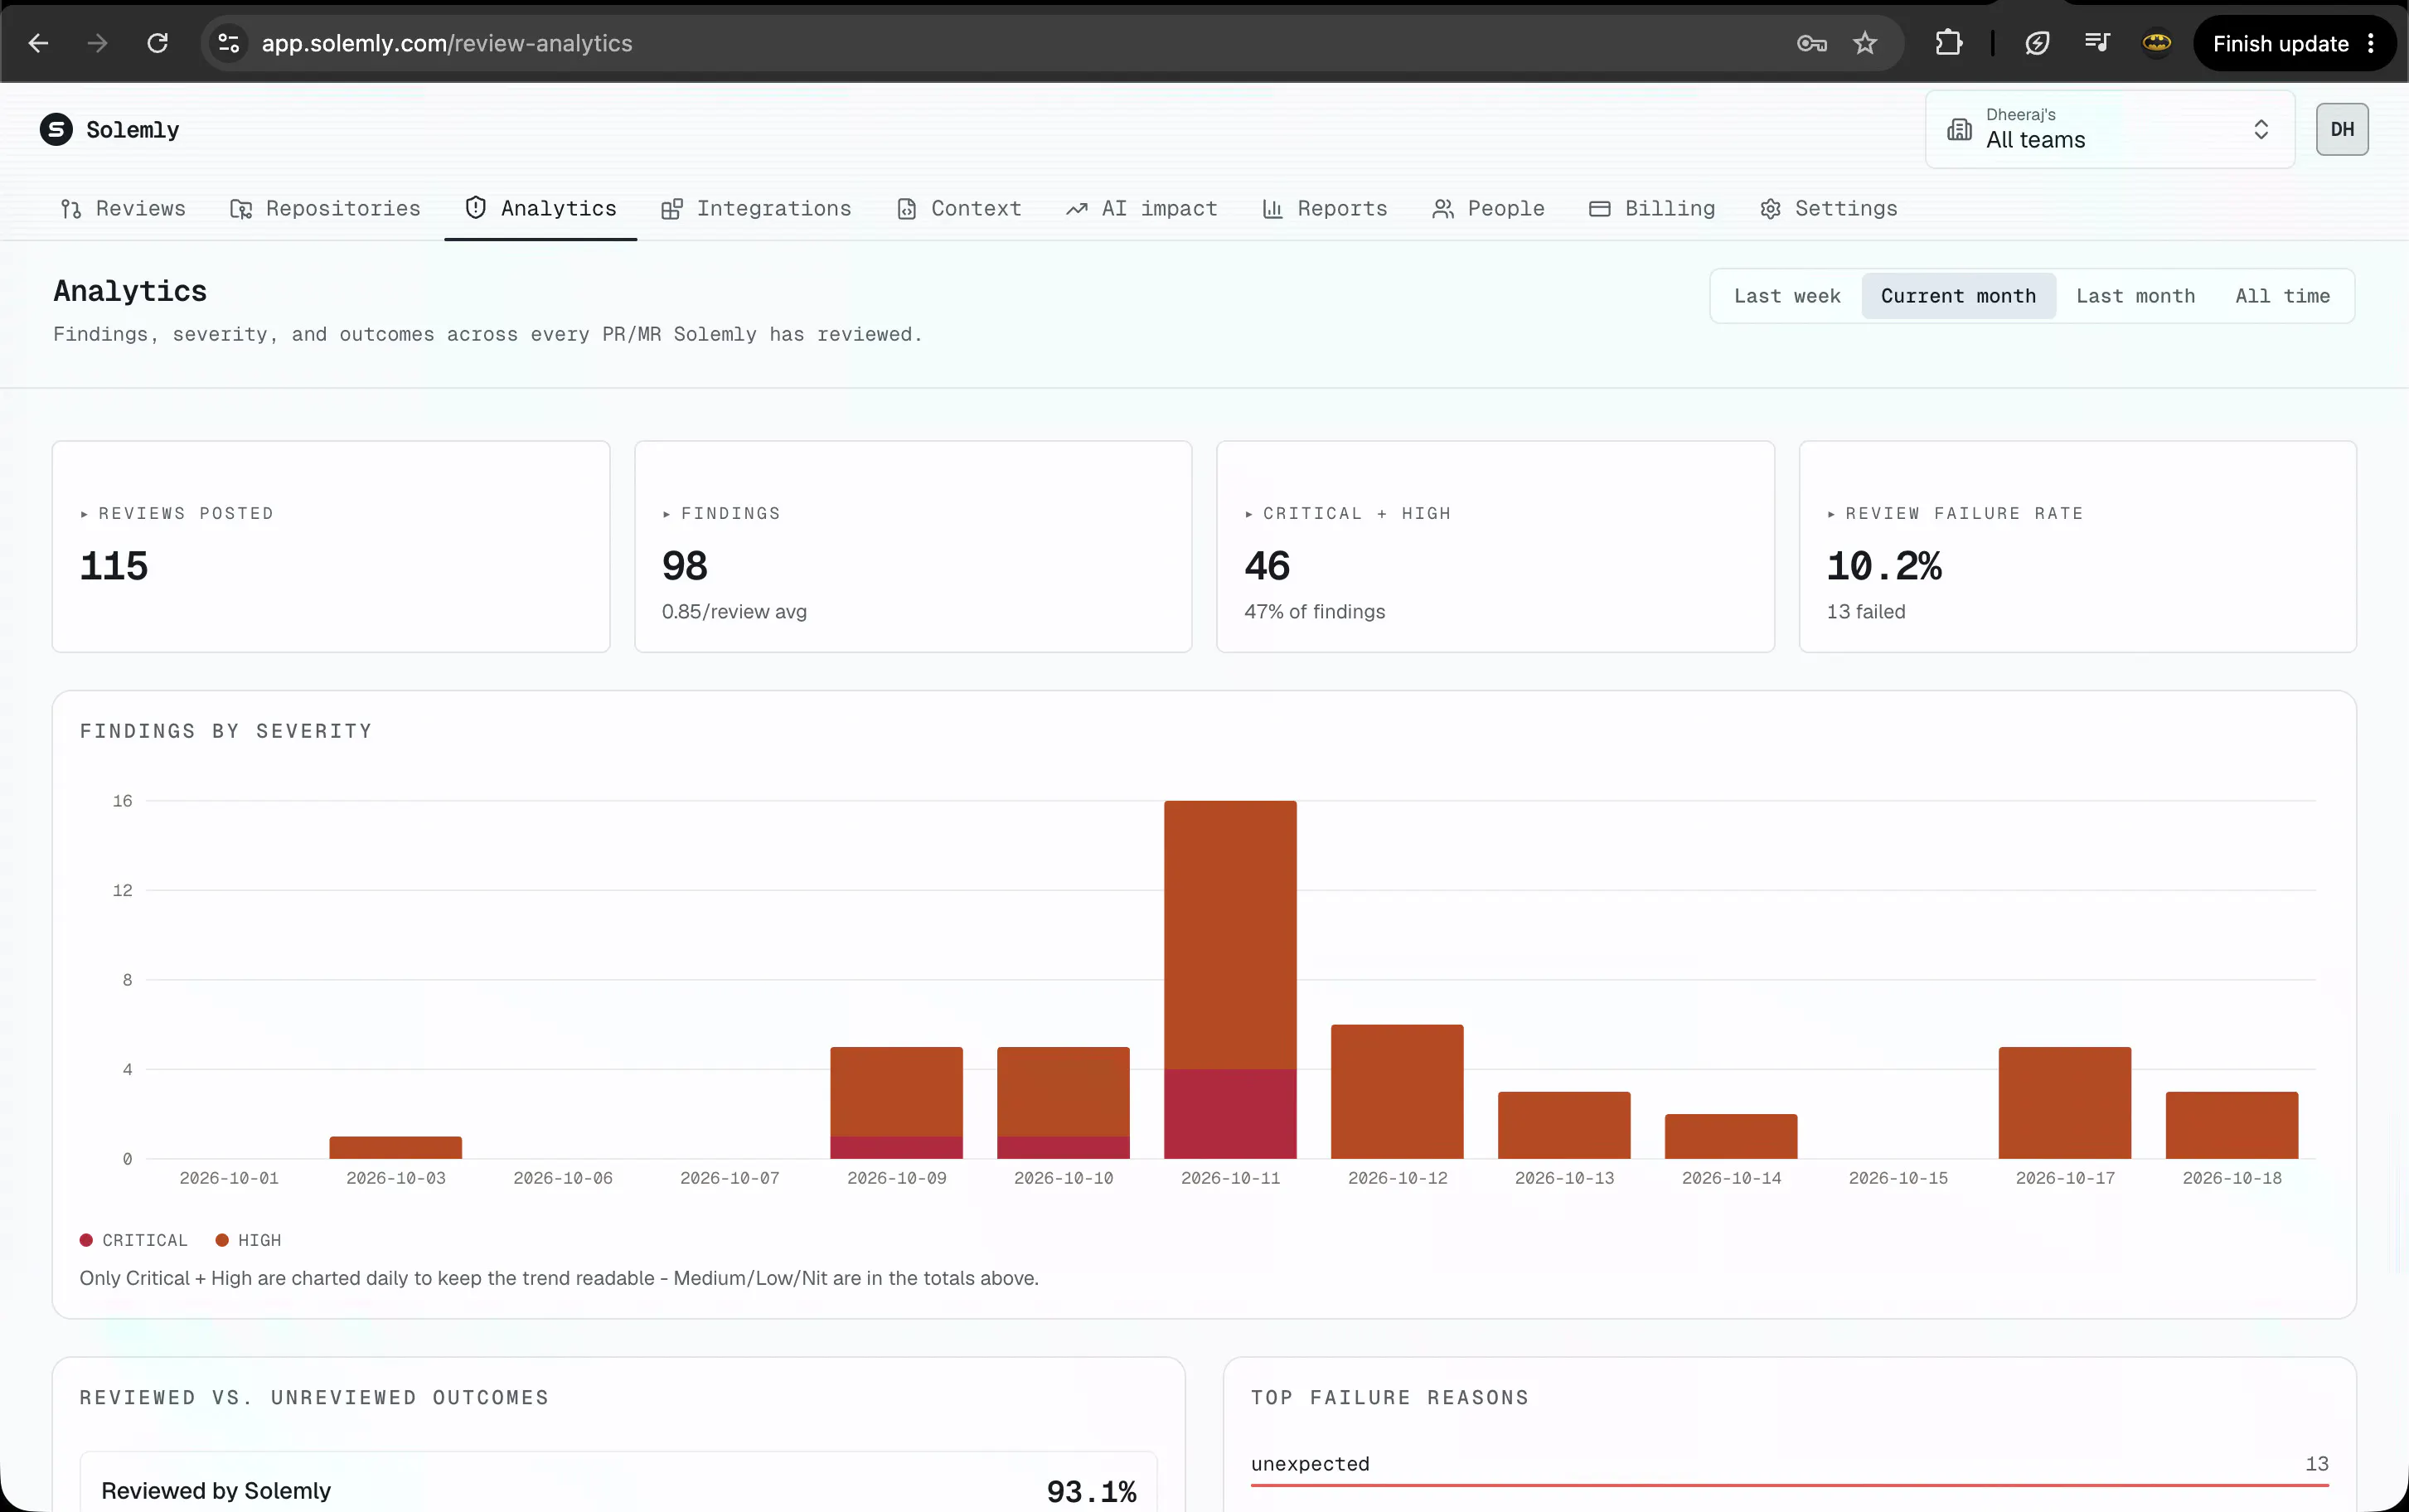
Task: Bookmark this page with the star icon
Action: pyautogui.click(x=1865, y=43)
